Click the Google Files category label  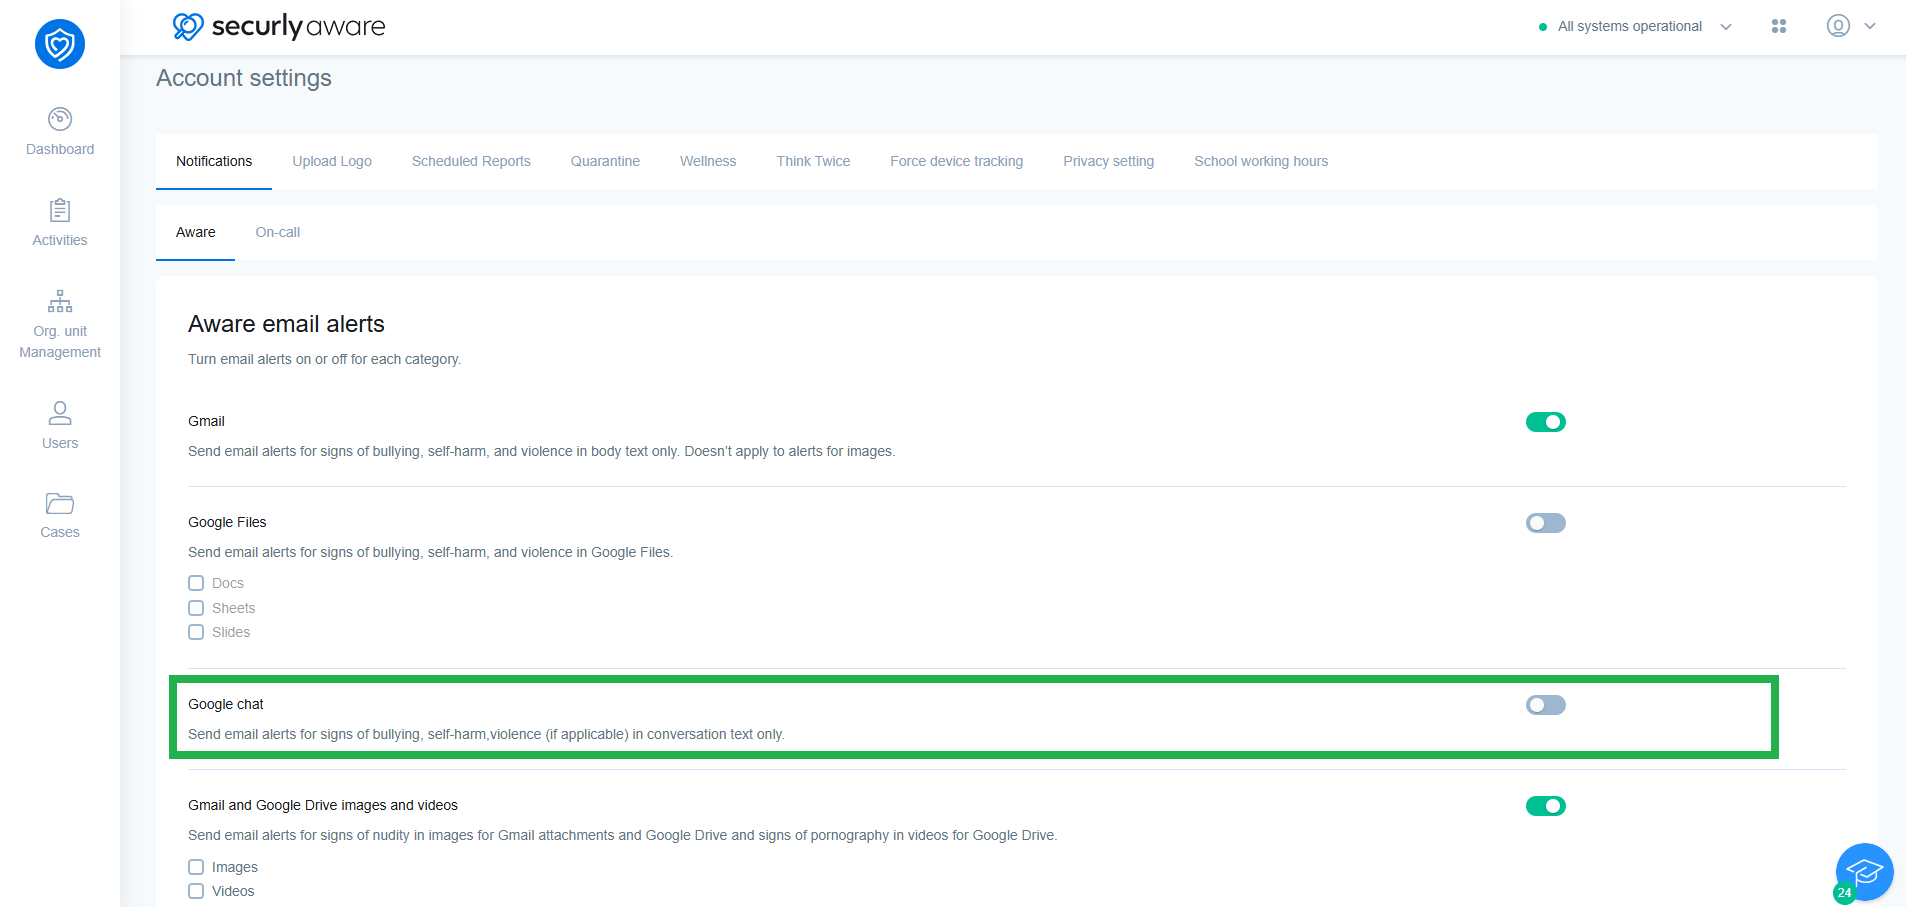227,522
